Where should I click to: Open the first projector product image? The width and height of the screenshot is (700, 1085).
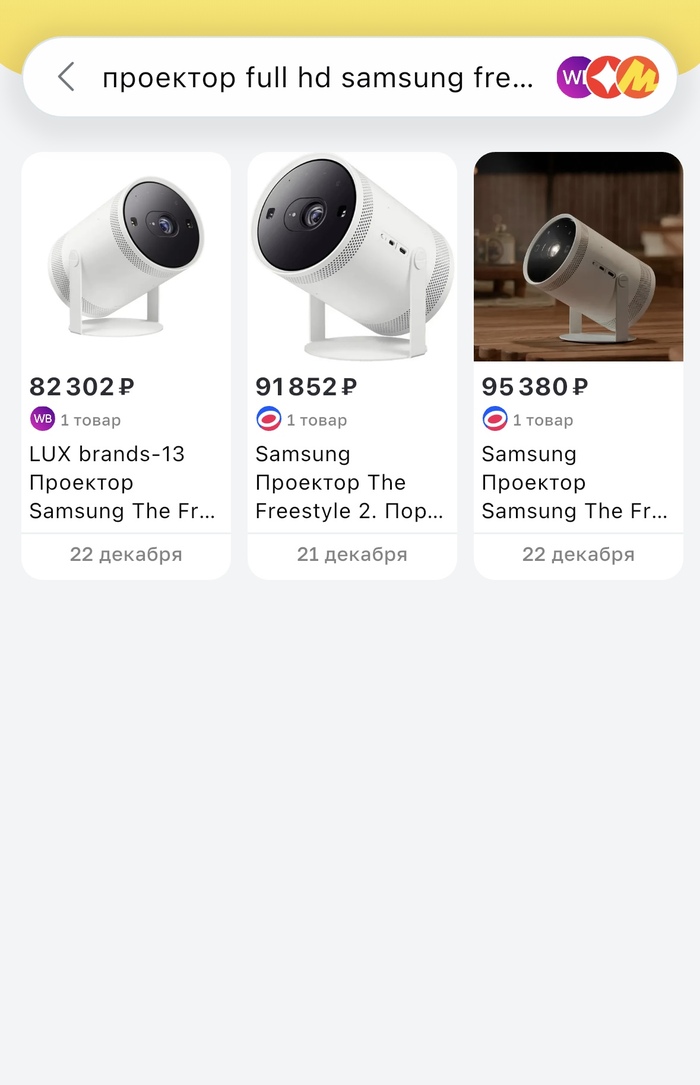point(126,257)
